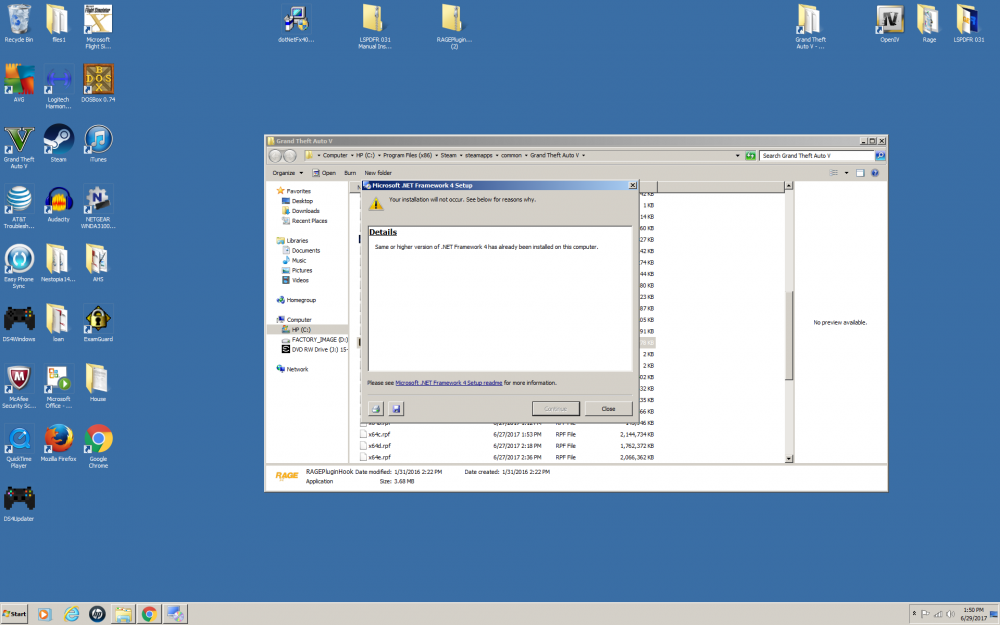Click the search magnifier icon in Explorer
This screenshot has height=625, width=1000.
pyautogui.click(x=879, y=156)
